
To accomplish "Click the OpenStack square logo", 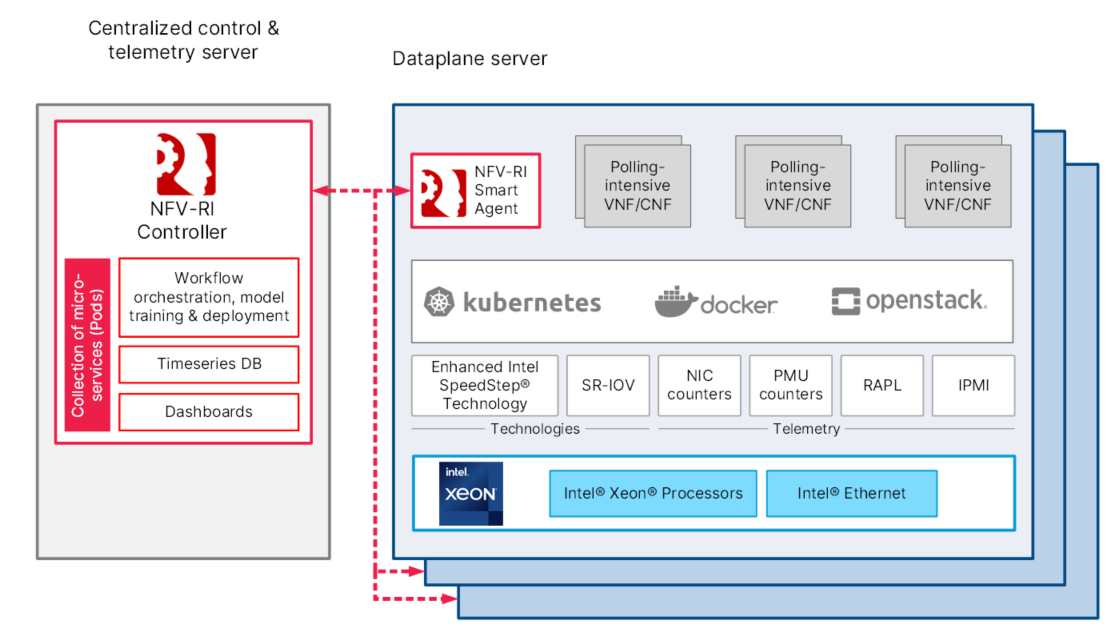I will pos(845,301).
